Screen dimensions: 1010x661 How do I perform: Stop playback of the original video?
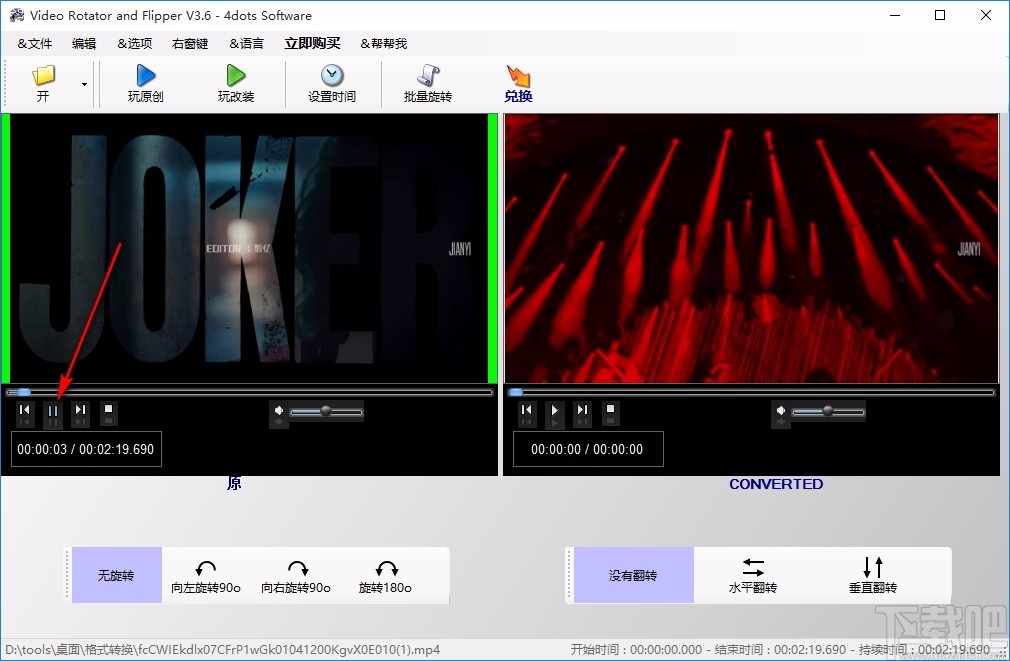[108, 413]
